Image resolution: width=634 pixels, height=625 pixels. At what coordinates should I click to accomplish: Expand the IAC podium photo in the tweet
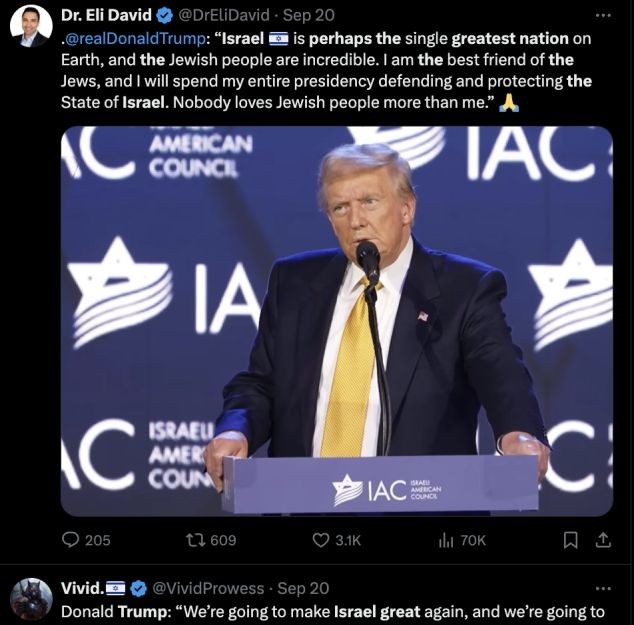pos(337,321)
